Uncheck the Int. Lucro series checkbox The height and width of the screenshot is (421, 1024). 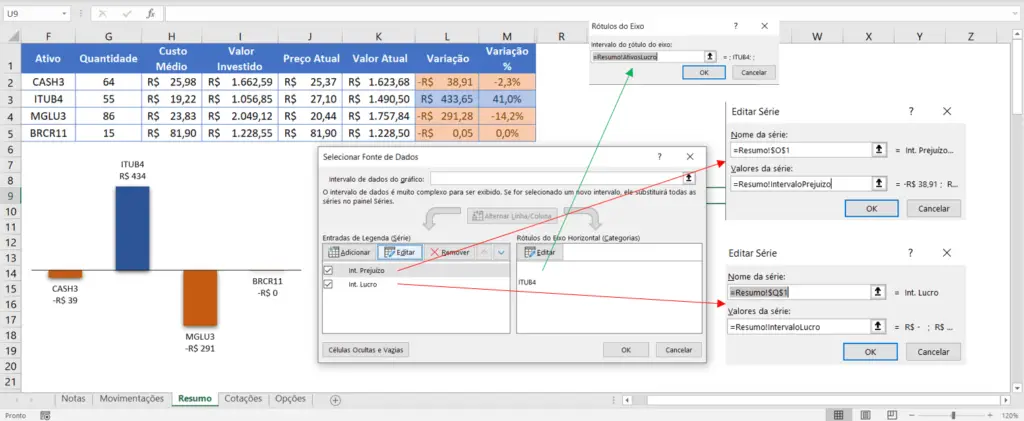[328, 284]
